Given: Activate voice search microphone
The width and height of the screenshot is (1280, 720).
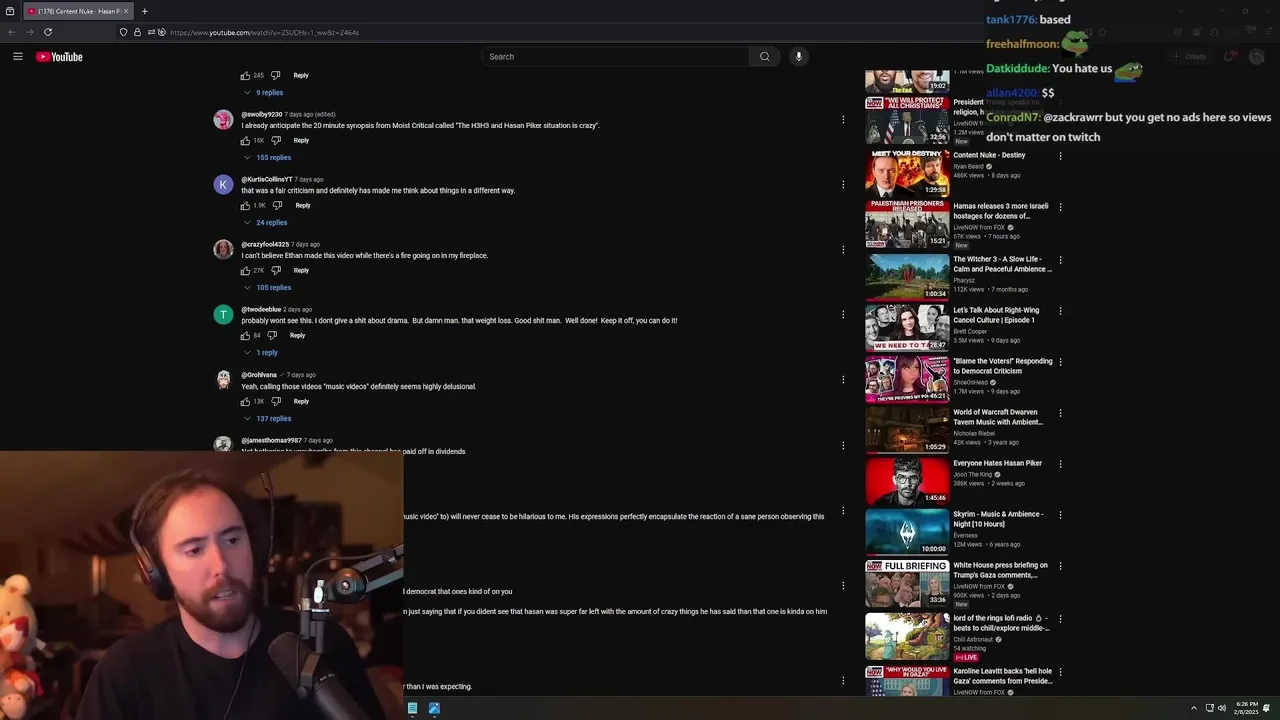Looking at the screenshot, I should tap(799, 57).
